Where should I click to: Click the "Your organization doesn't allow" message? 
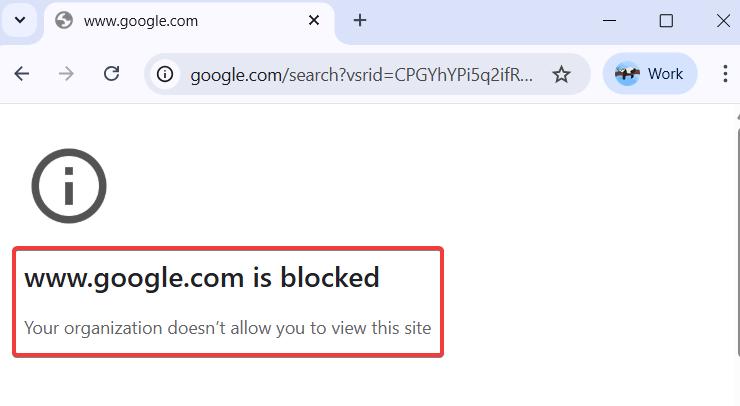pyautogui.click(x=227, y=327)
